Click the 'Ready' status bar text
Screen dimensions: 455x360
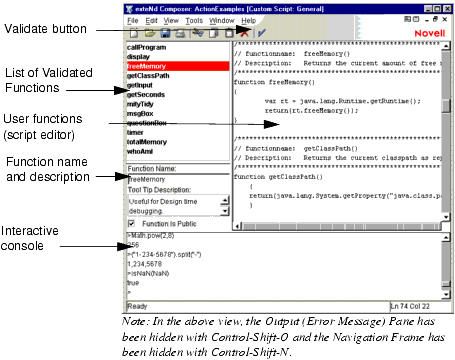[137, 306]
